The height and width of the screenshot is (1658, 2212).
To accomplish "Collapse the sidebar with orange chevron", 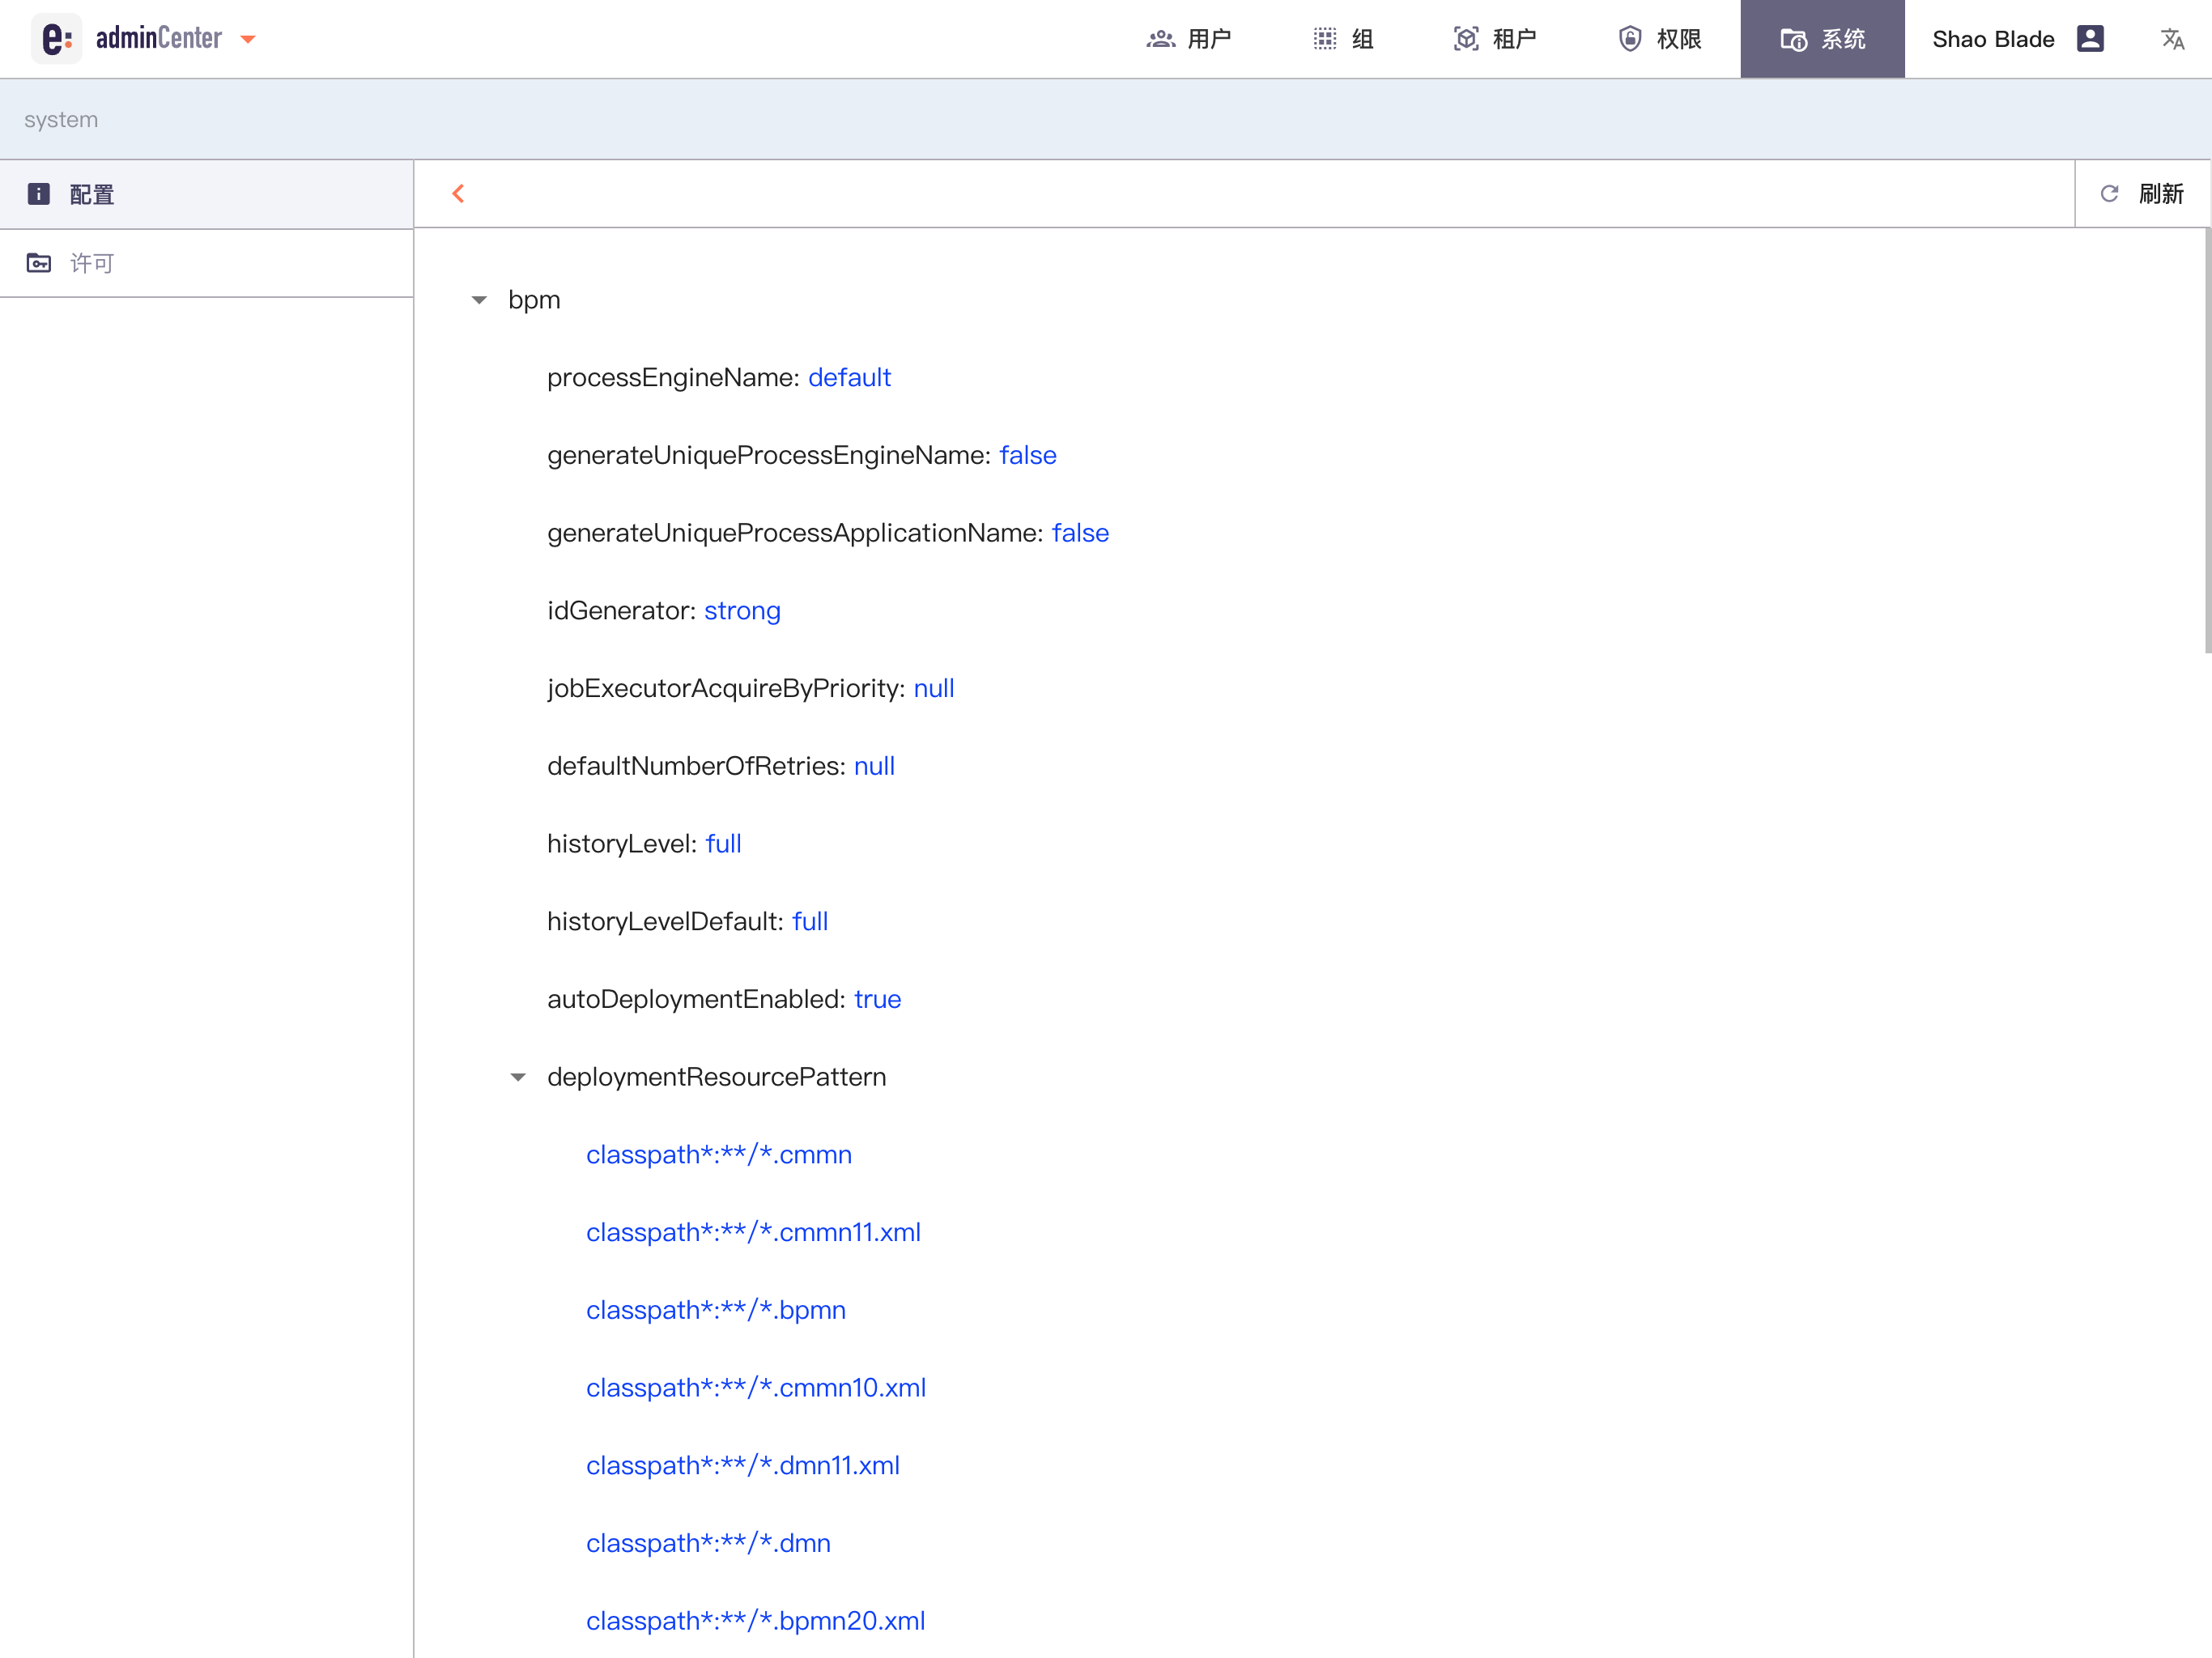I will pos(458,194).
